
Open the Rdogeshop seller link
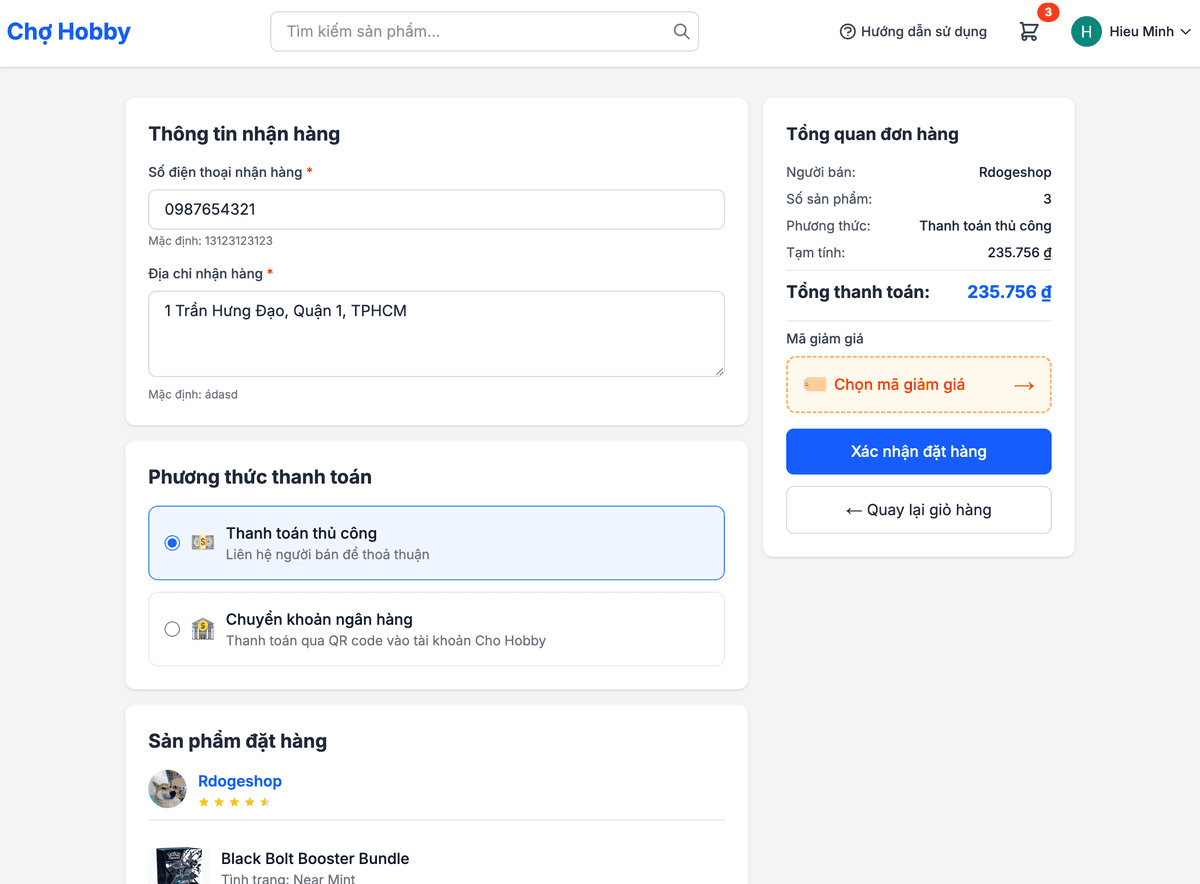point(239,781)
